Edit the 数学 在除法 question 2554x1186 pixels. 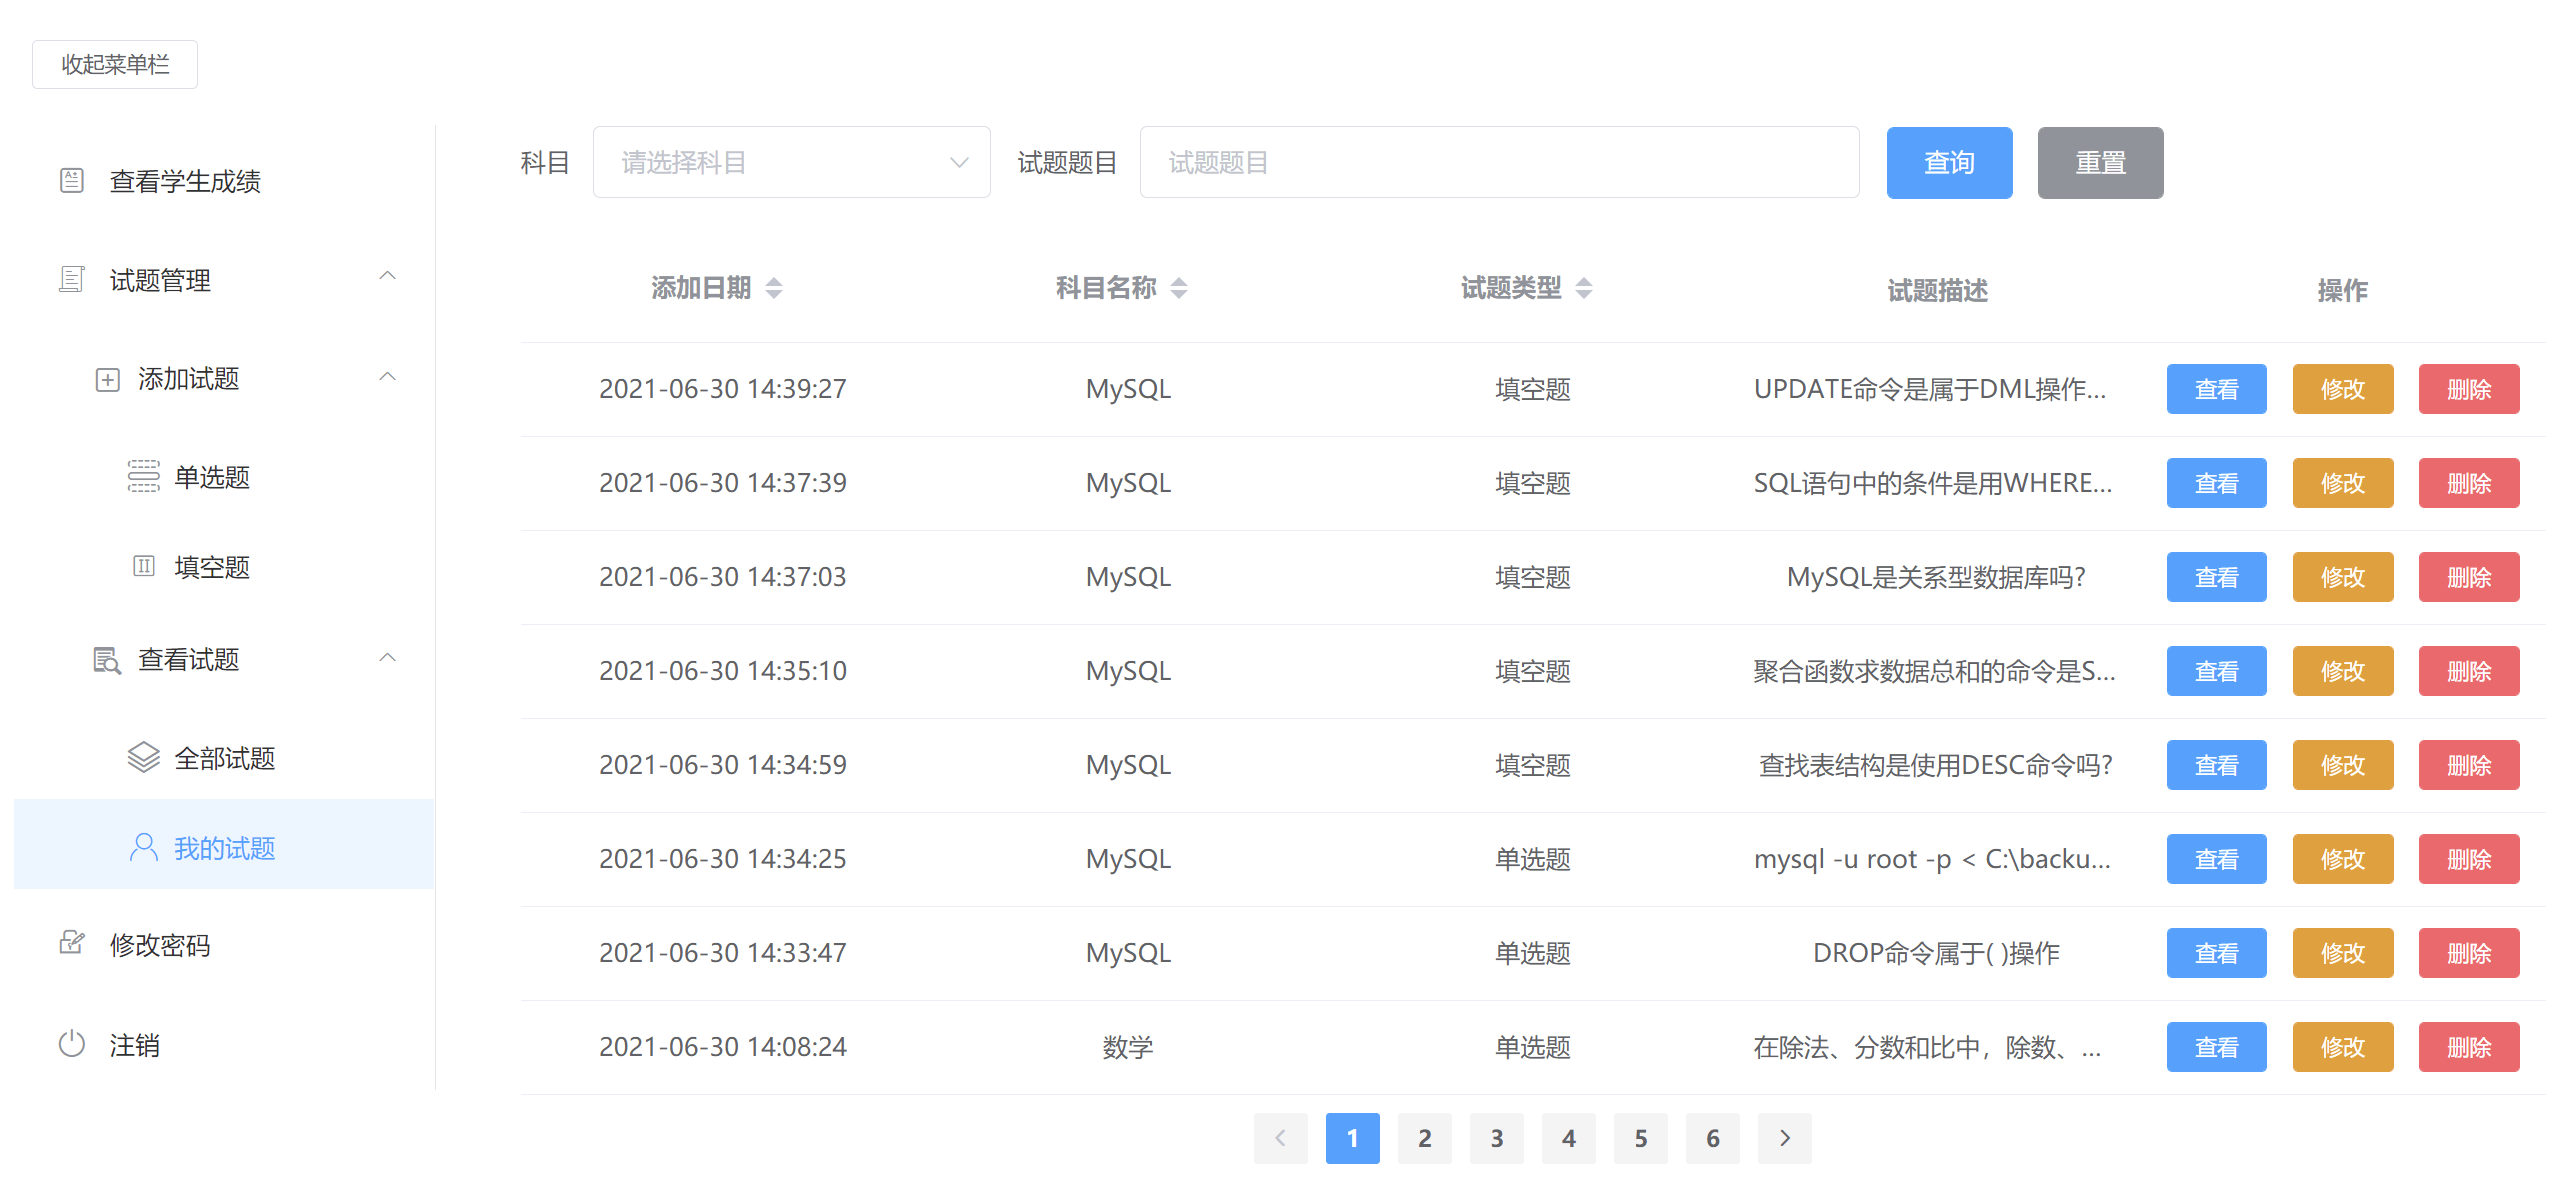pyautogui.click(x=2343, y=1047)
